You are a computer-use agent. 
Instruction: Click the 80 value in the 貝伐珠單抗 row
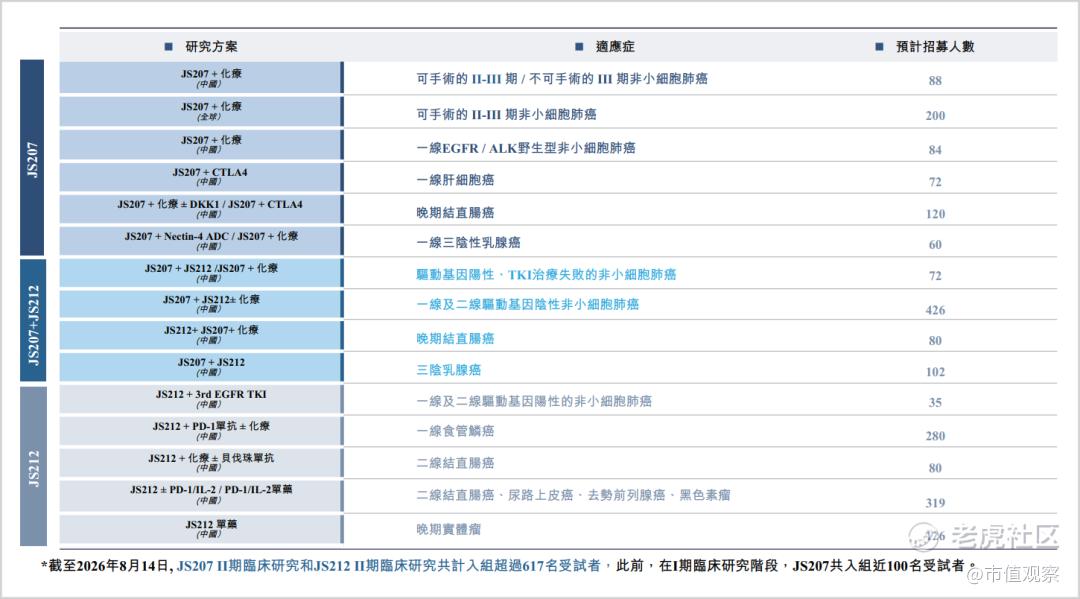tap(935, 467)
